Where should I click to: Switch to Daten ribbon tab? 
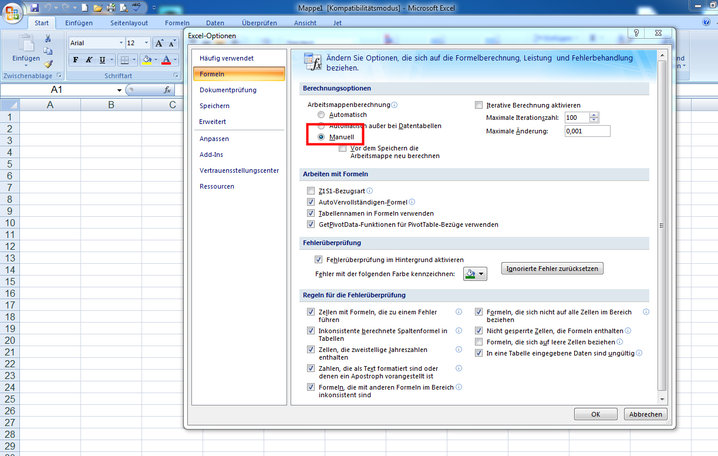pos(215,23)
